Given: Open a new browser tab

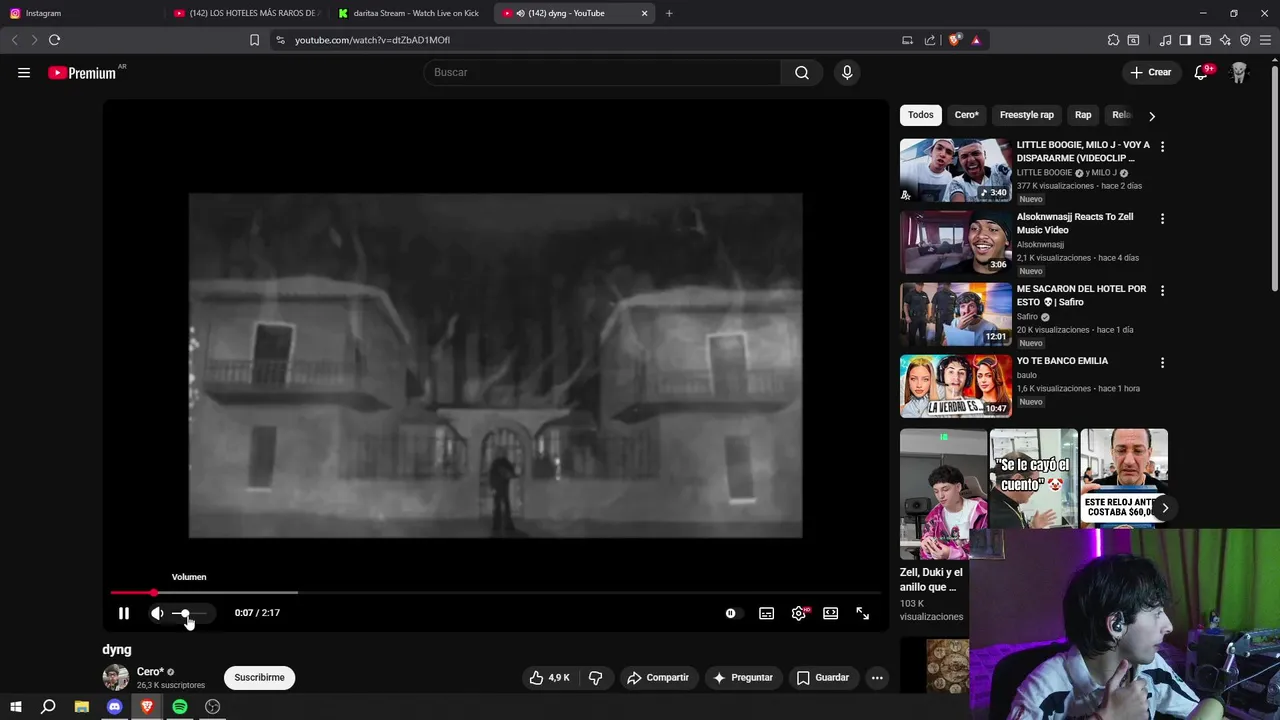Looking at the screenshot, I should tap(669, 13).
